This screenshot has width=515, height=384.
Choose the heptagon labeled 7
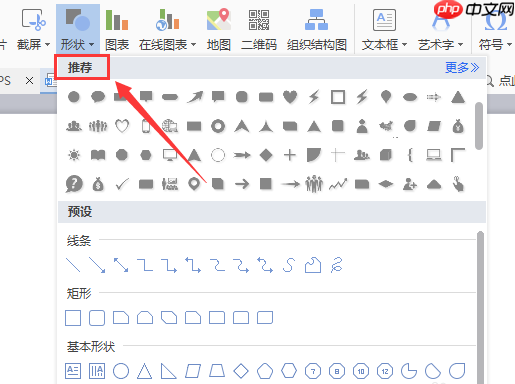(x=313, y=371)
